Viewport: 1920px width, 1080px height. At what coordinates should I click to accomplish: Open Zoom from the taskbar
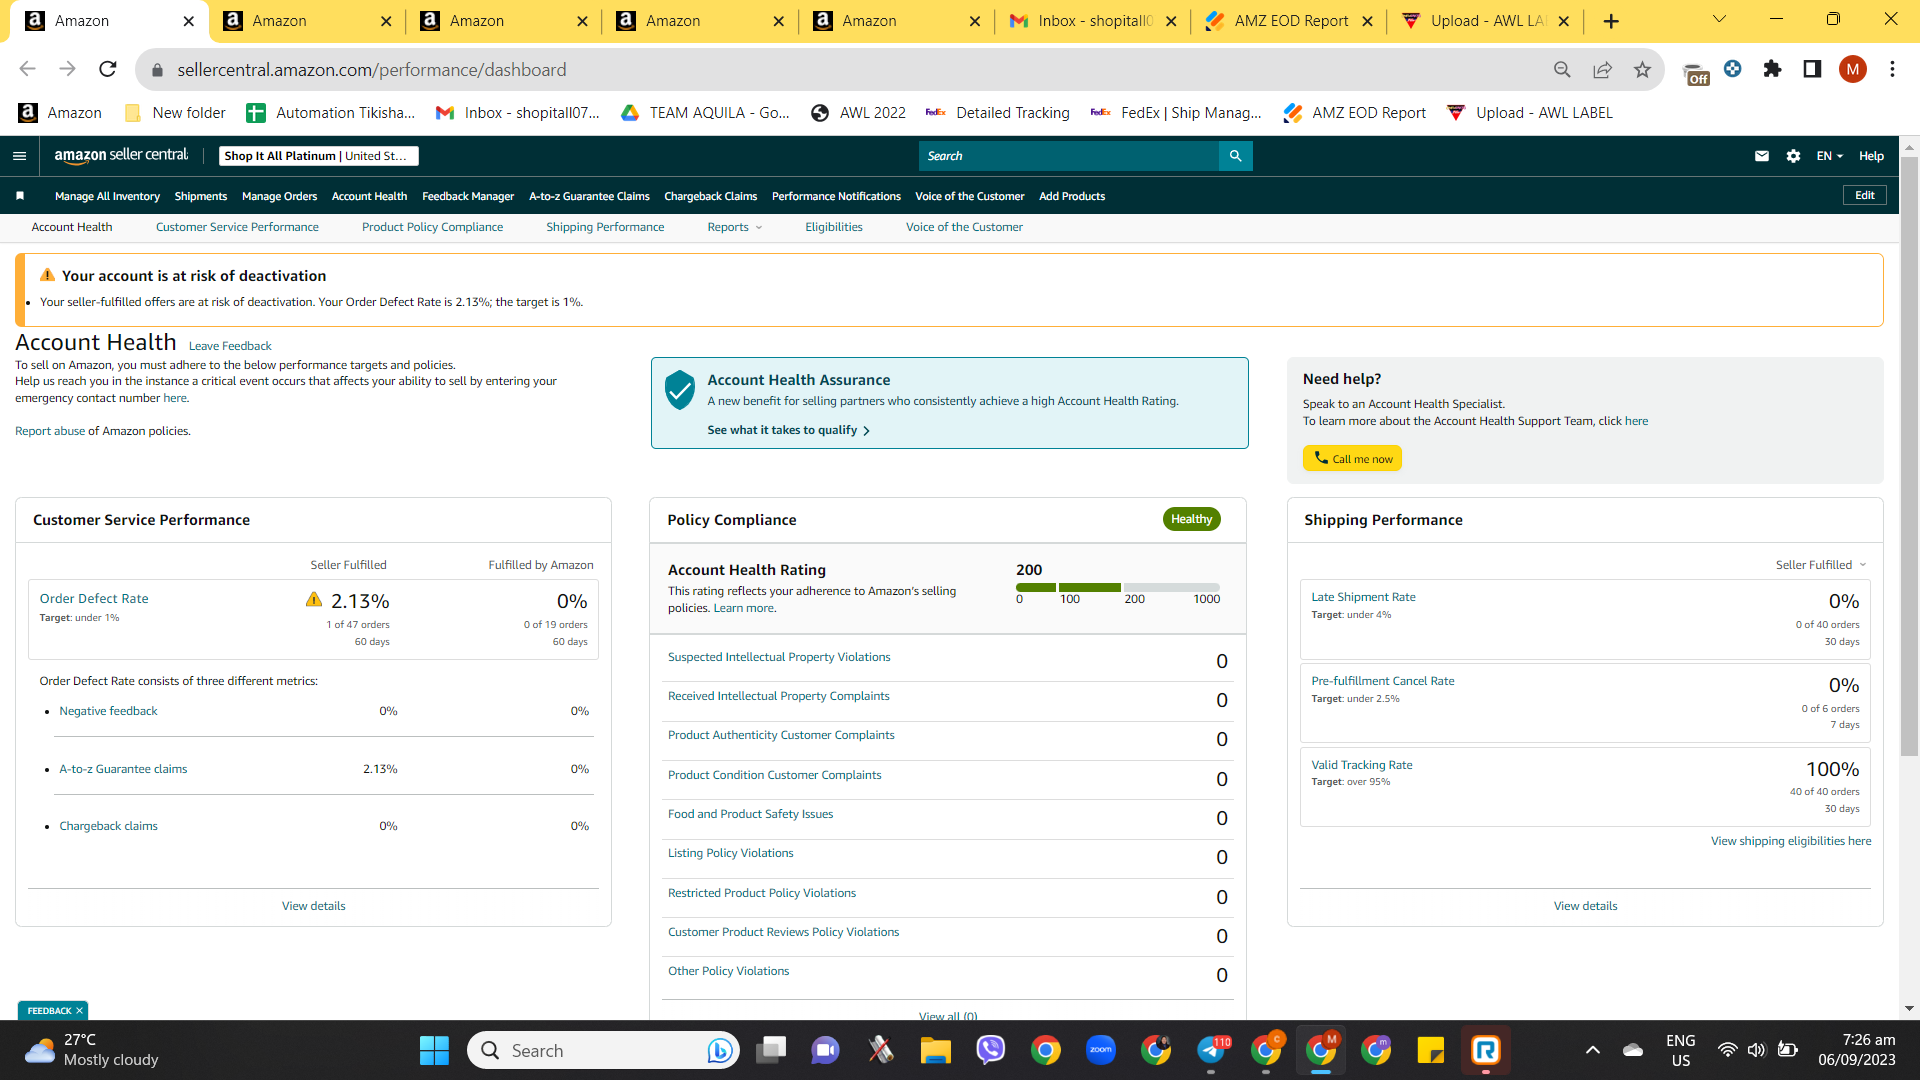pyautogui.click(x=1101, y=1050)
